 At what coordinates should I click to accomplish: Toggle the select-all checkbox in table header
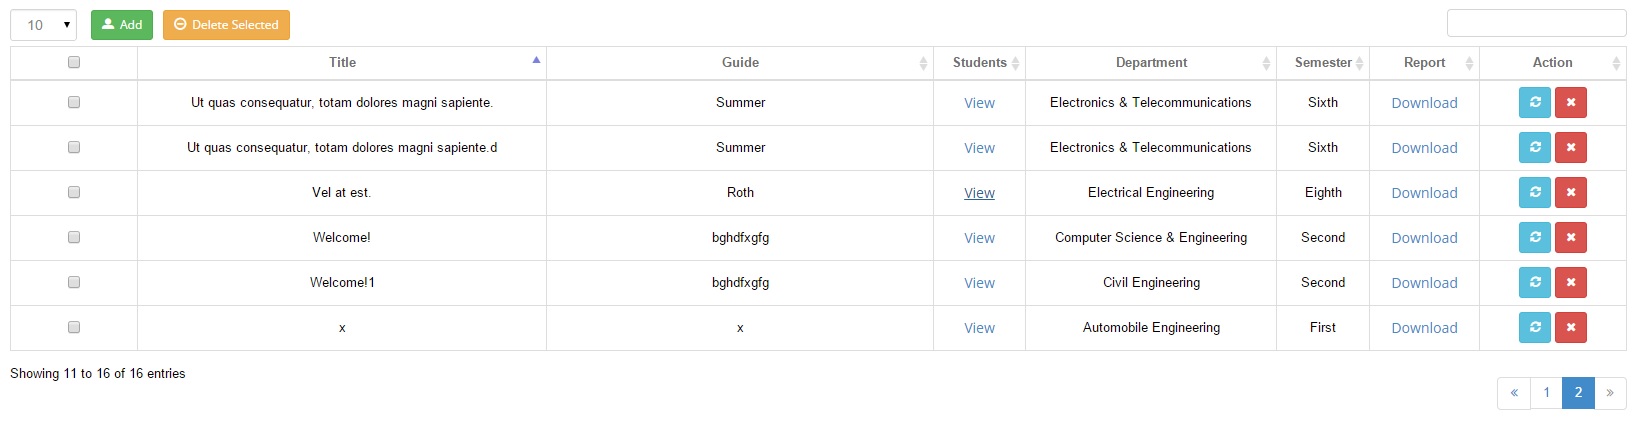click(74, 62)
